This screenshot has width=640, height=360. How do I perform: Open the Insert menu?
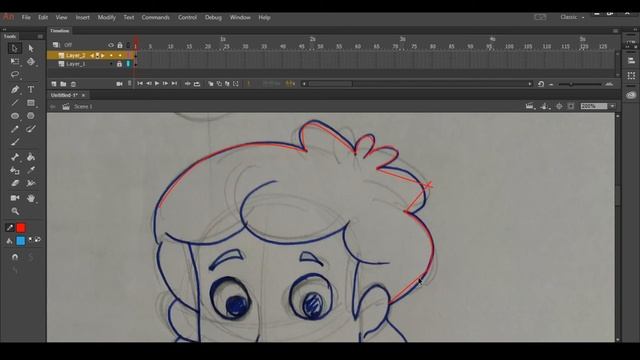pyautogui.click(x=82, y=18)
